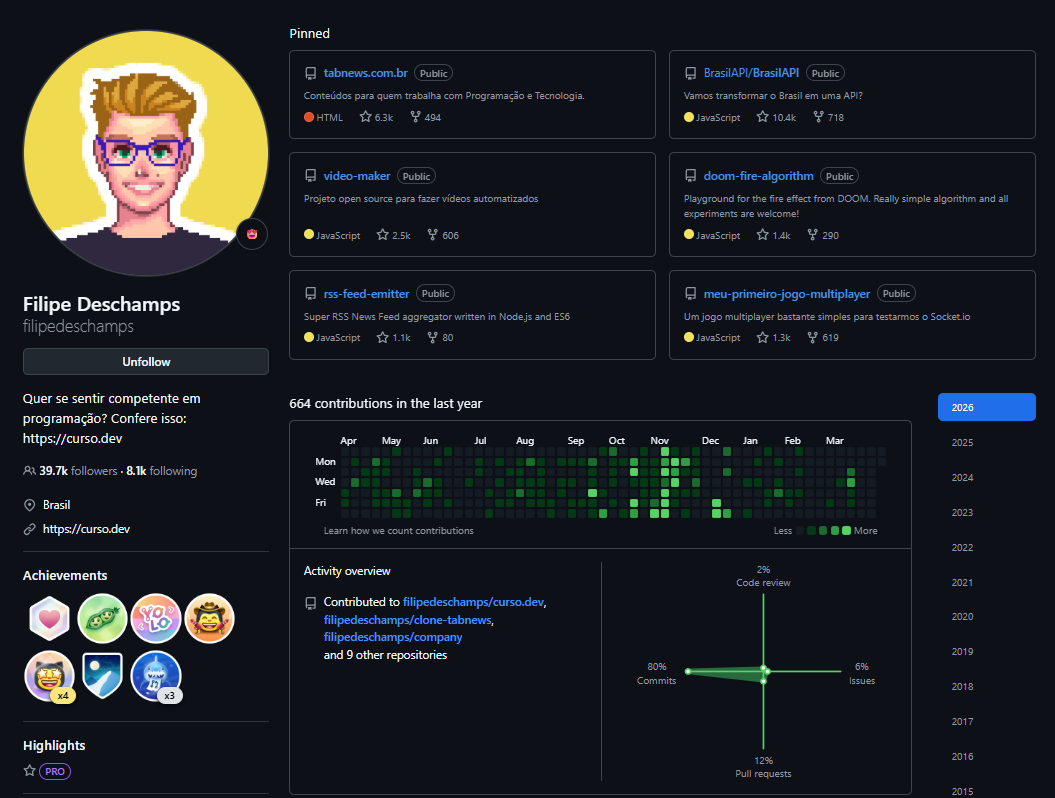Click the Pair Extraordinaire peas badge
Image resolution: width=1055 pixels, height=798 pixels.
click(x=103, y=618)
